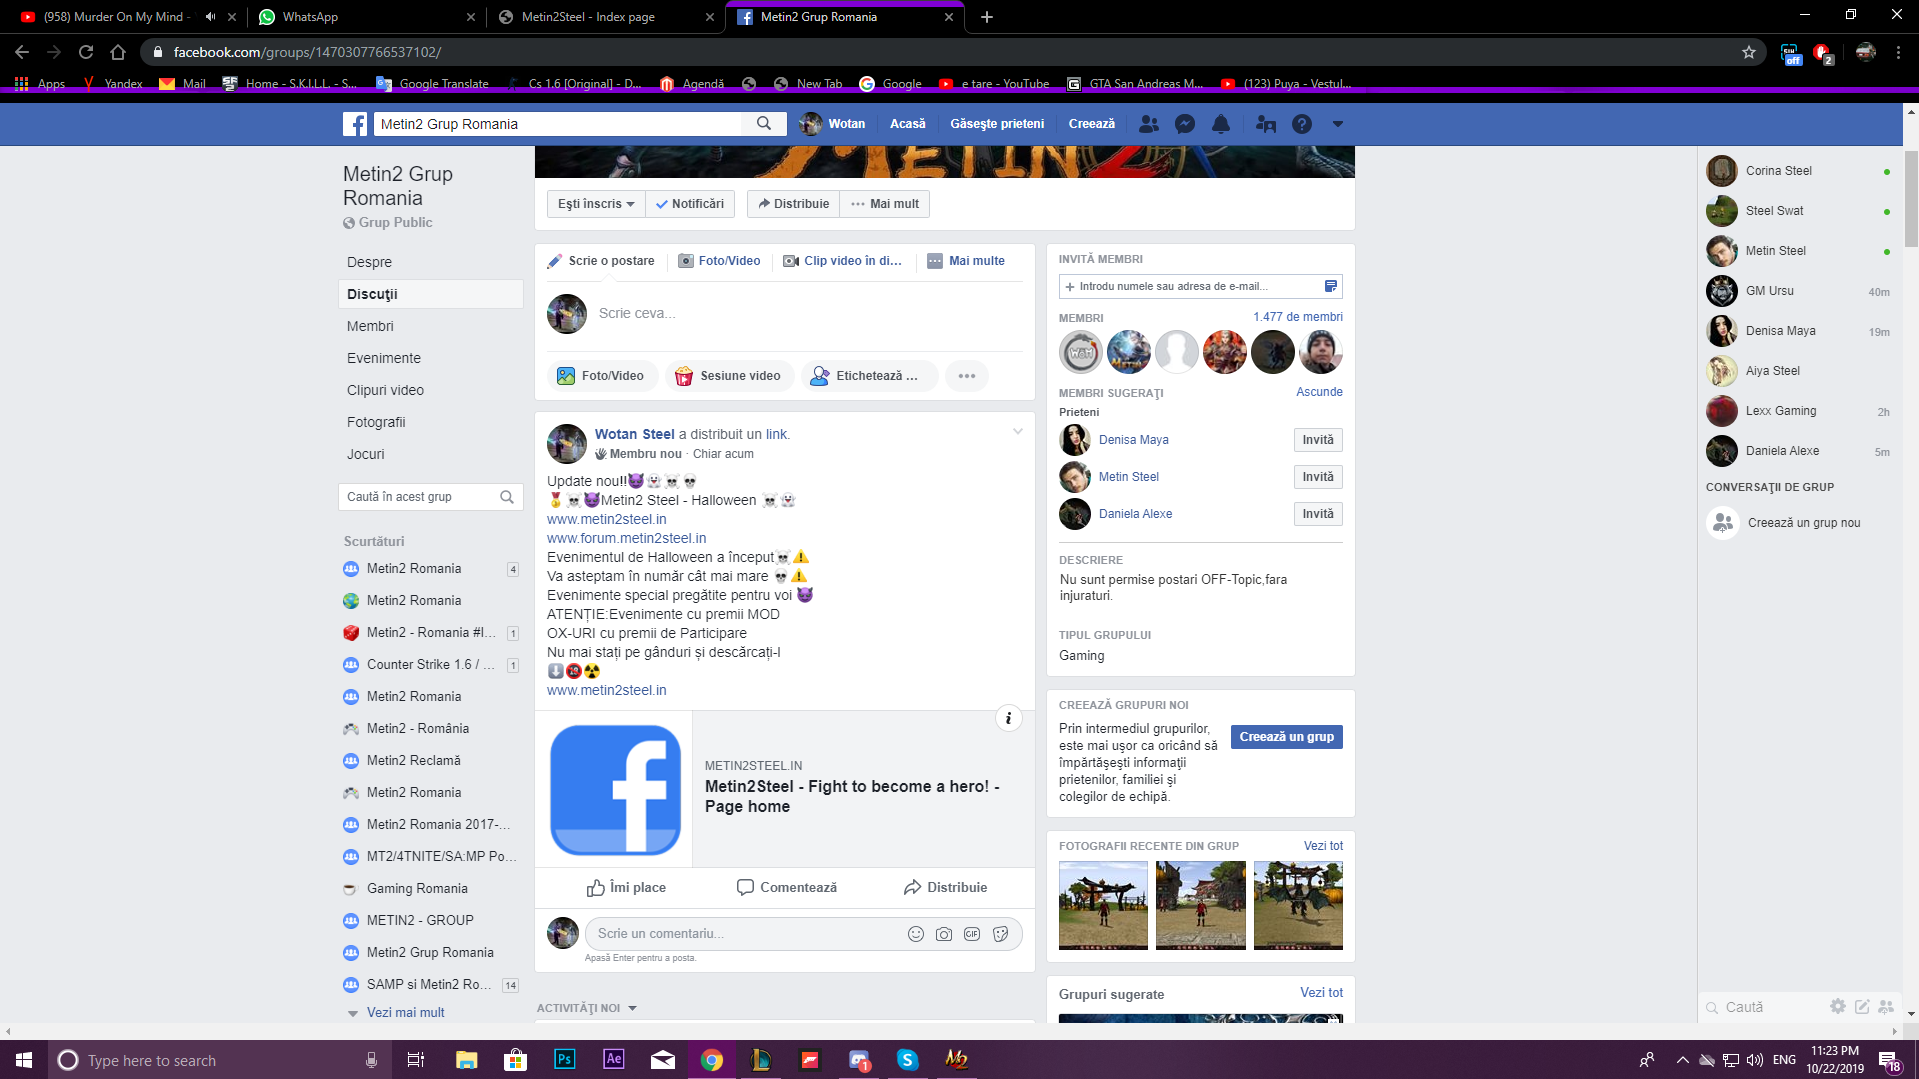Open Mai mult menu under cover

[885, 204]
